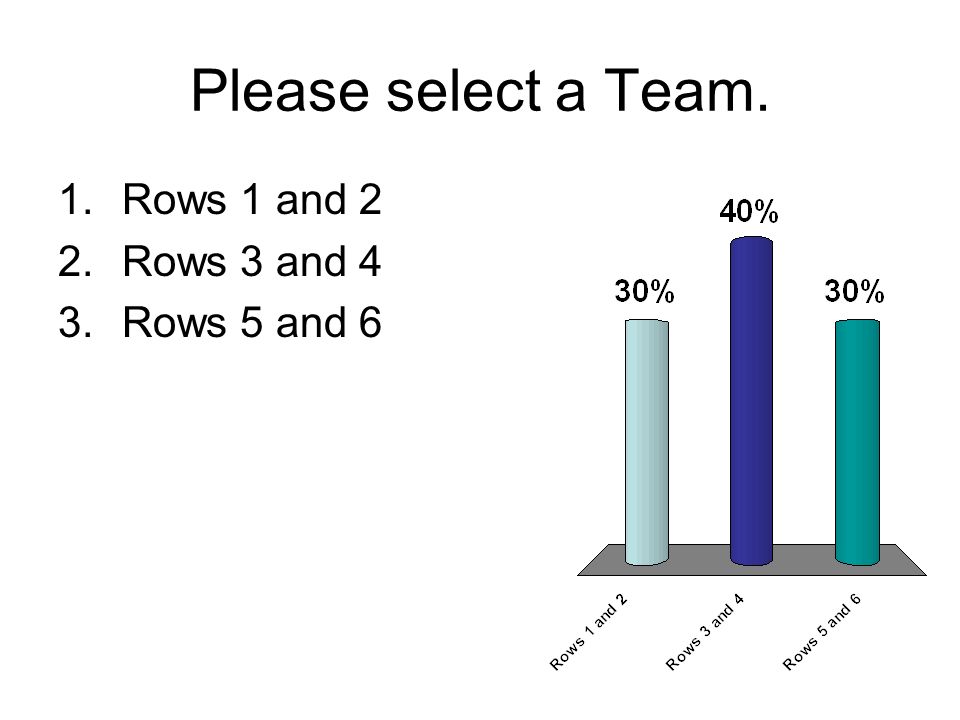Image resolution: width=960 pixels, height=720 pixels.
Task: Click list number 3 in the answer list
Action: (x=75, y=322)
